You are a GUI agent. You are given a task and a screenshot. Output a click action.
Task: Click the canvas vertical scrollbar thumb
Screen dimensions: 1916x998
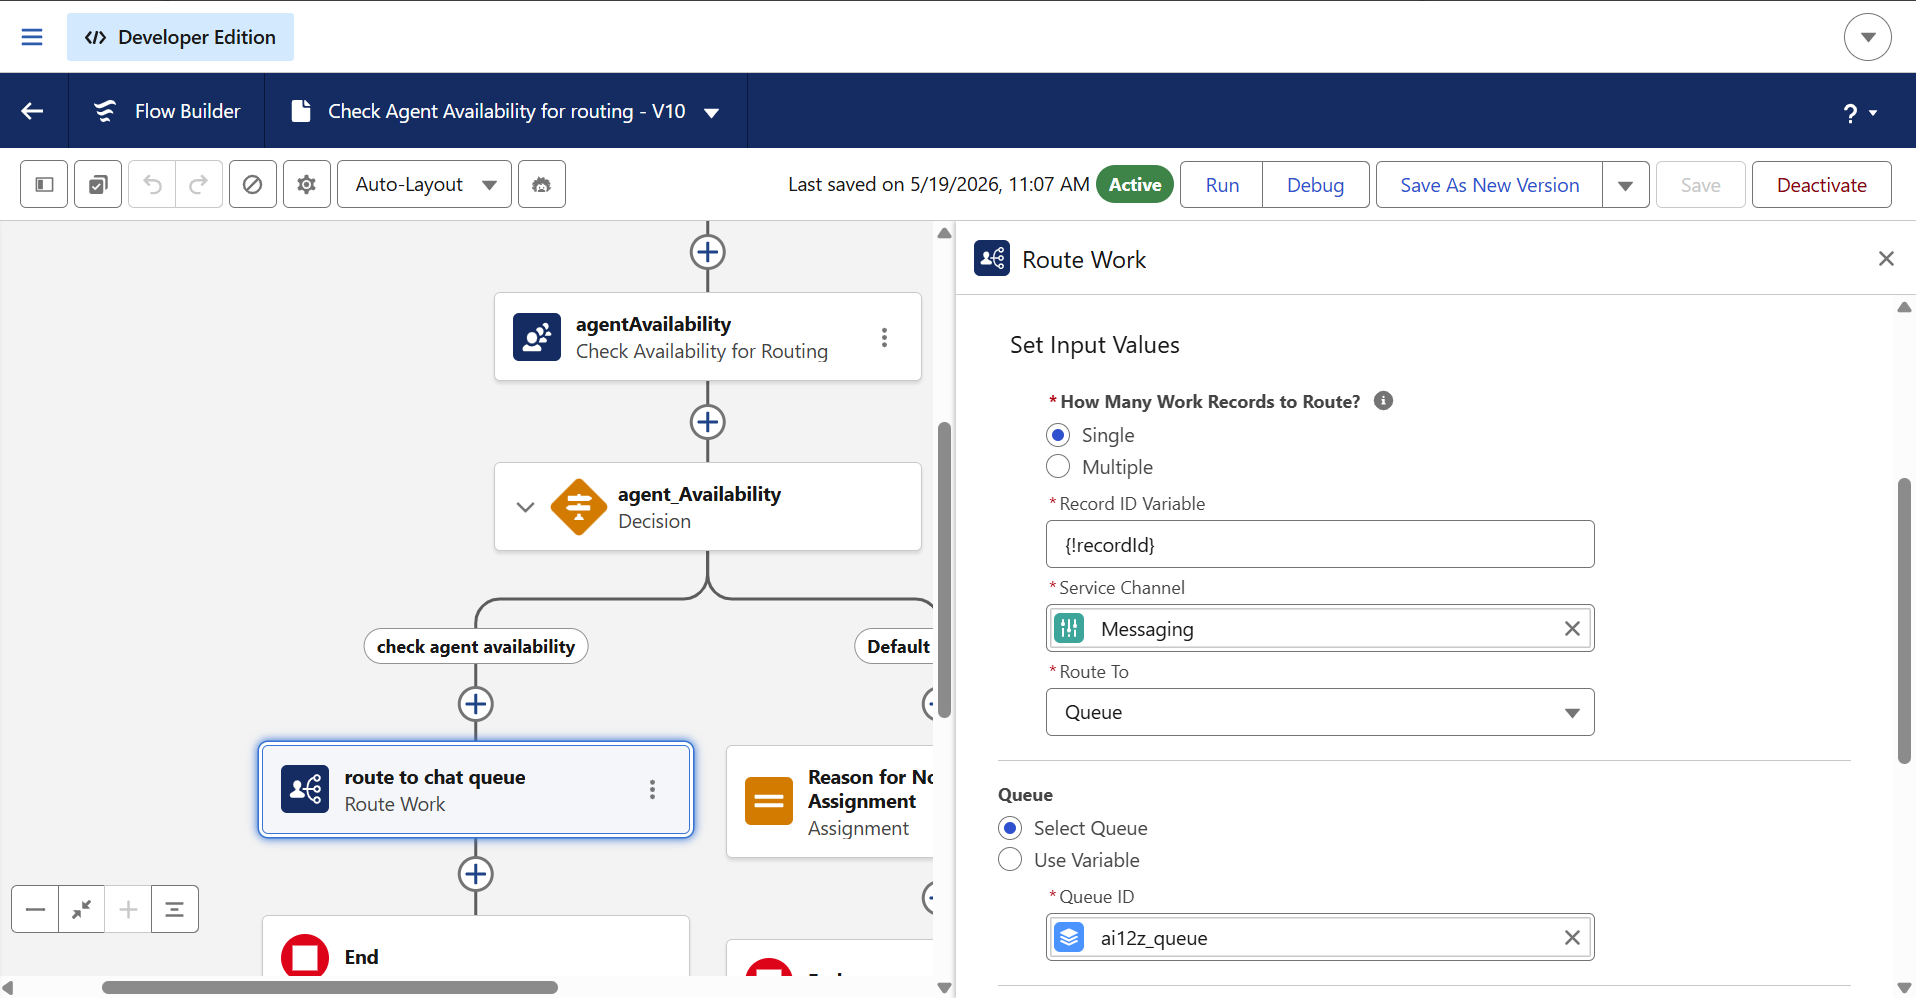944,570
